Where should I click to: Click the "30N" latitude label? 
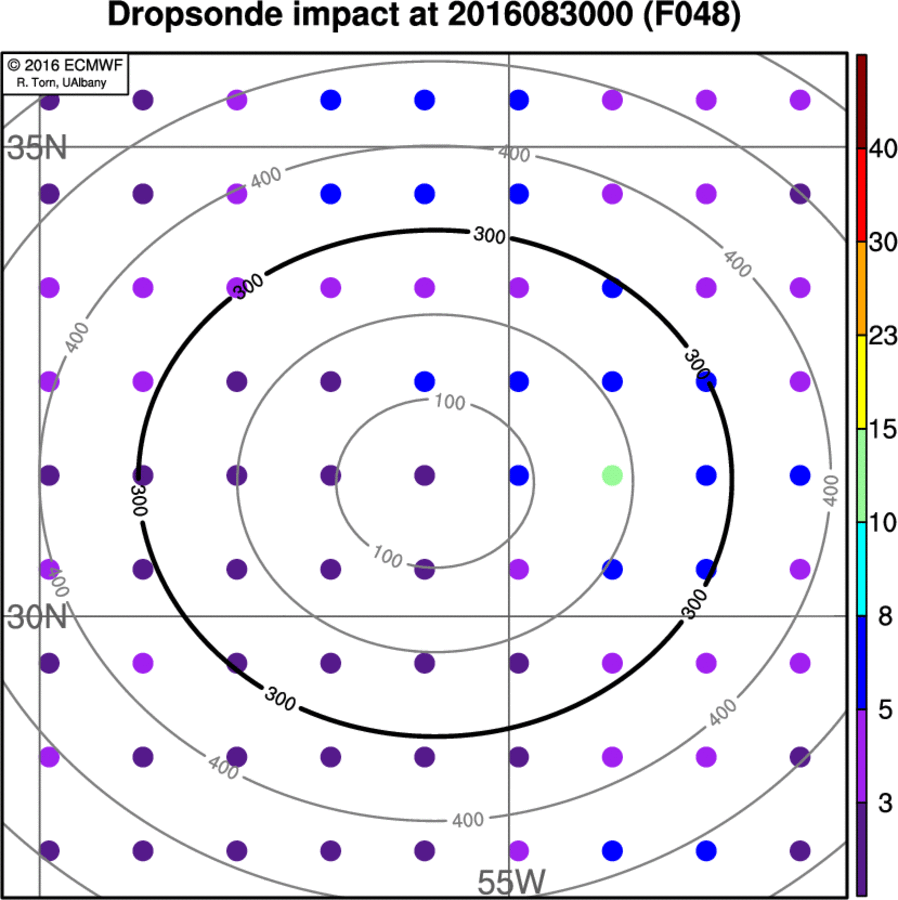[x=37, y=618]
